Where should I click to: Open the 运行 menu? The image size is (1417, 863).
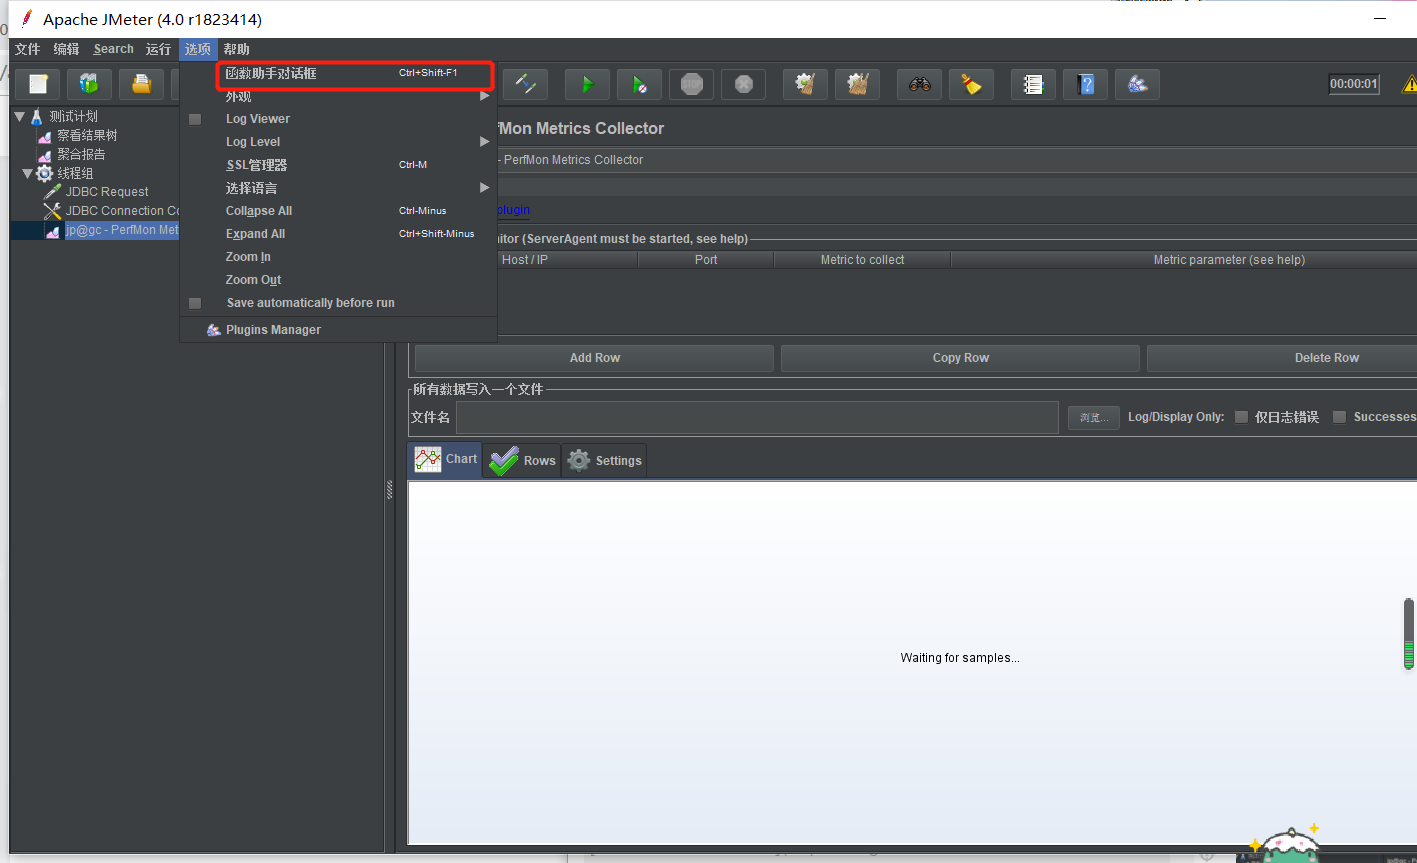(x=158, y=49)
